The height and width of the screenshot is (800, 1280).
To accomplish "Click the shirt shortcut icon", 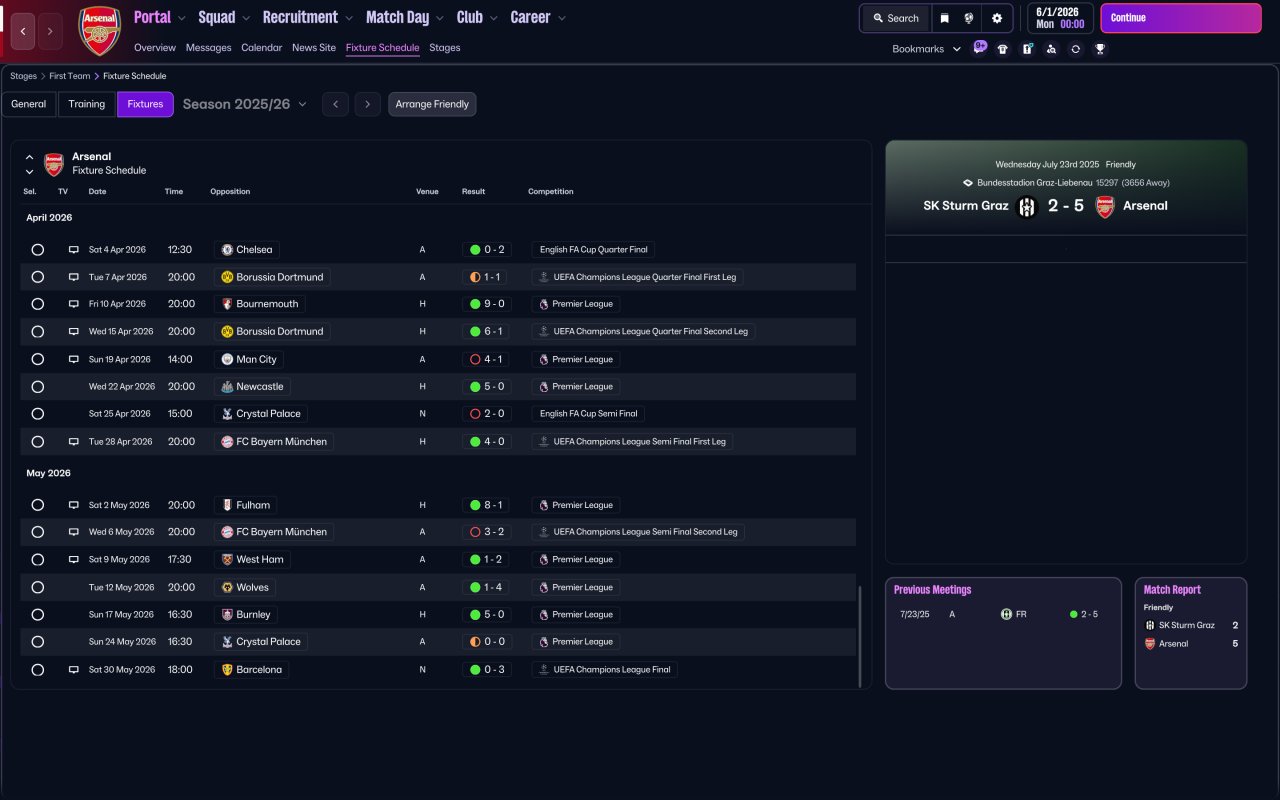I will 1003,49.
